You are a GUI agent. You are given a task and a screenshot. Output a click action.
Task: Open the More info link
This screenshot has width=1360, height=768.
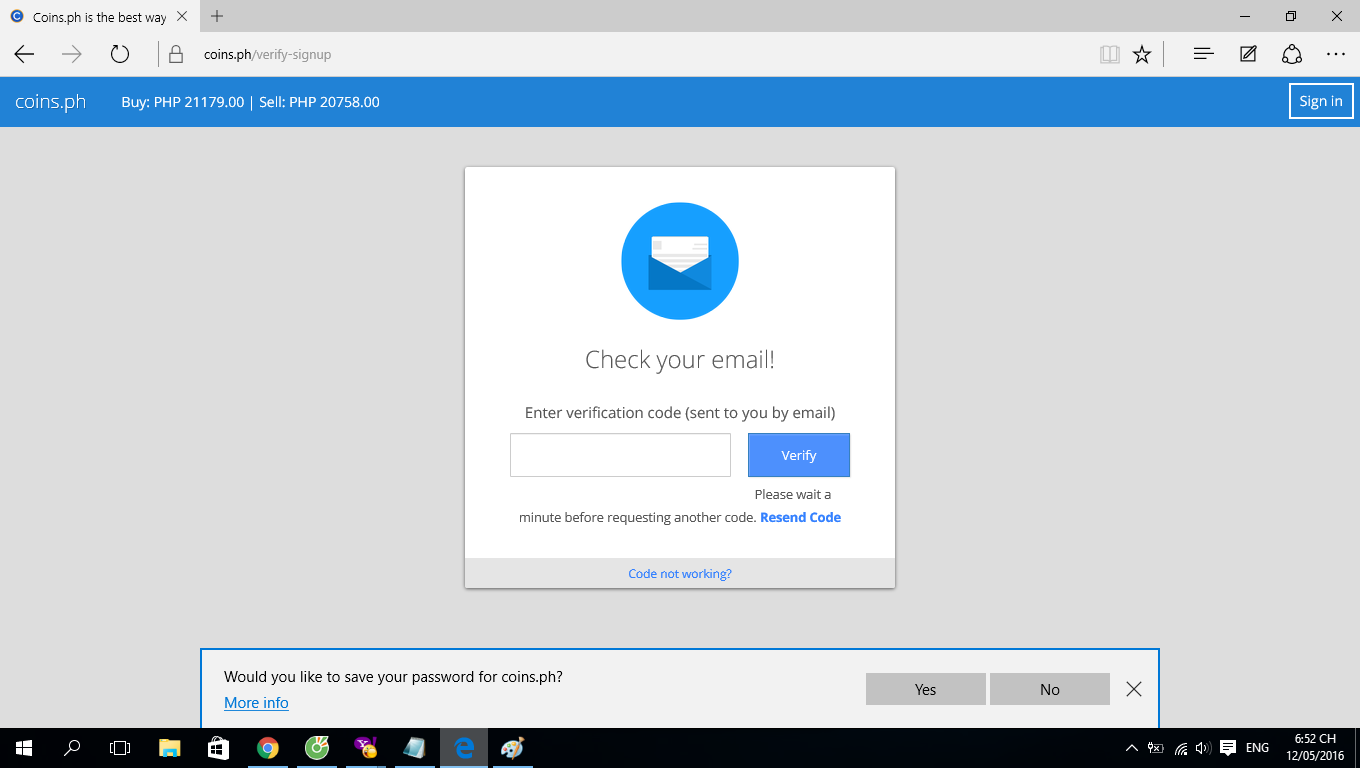click(256, 703)
